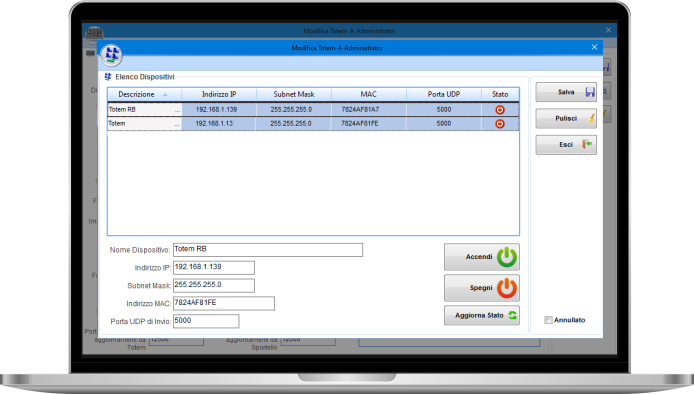The width and height of the screenshot is (694, 394).
Task: Click into the Nome Dispositivo text field
Action: [x=268, y=250]
